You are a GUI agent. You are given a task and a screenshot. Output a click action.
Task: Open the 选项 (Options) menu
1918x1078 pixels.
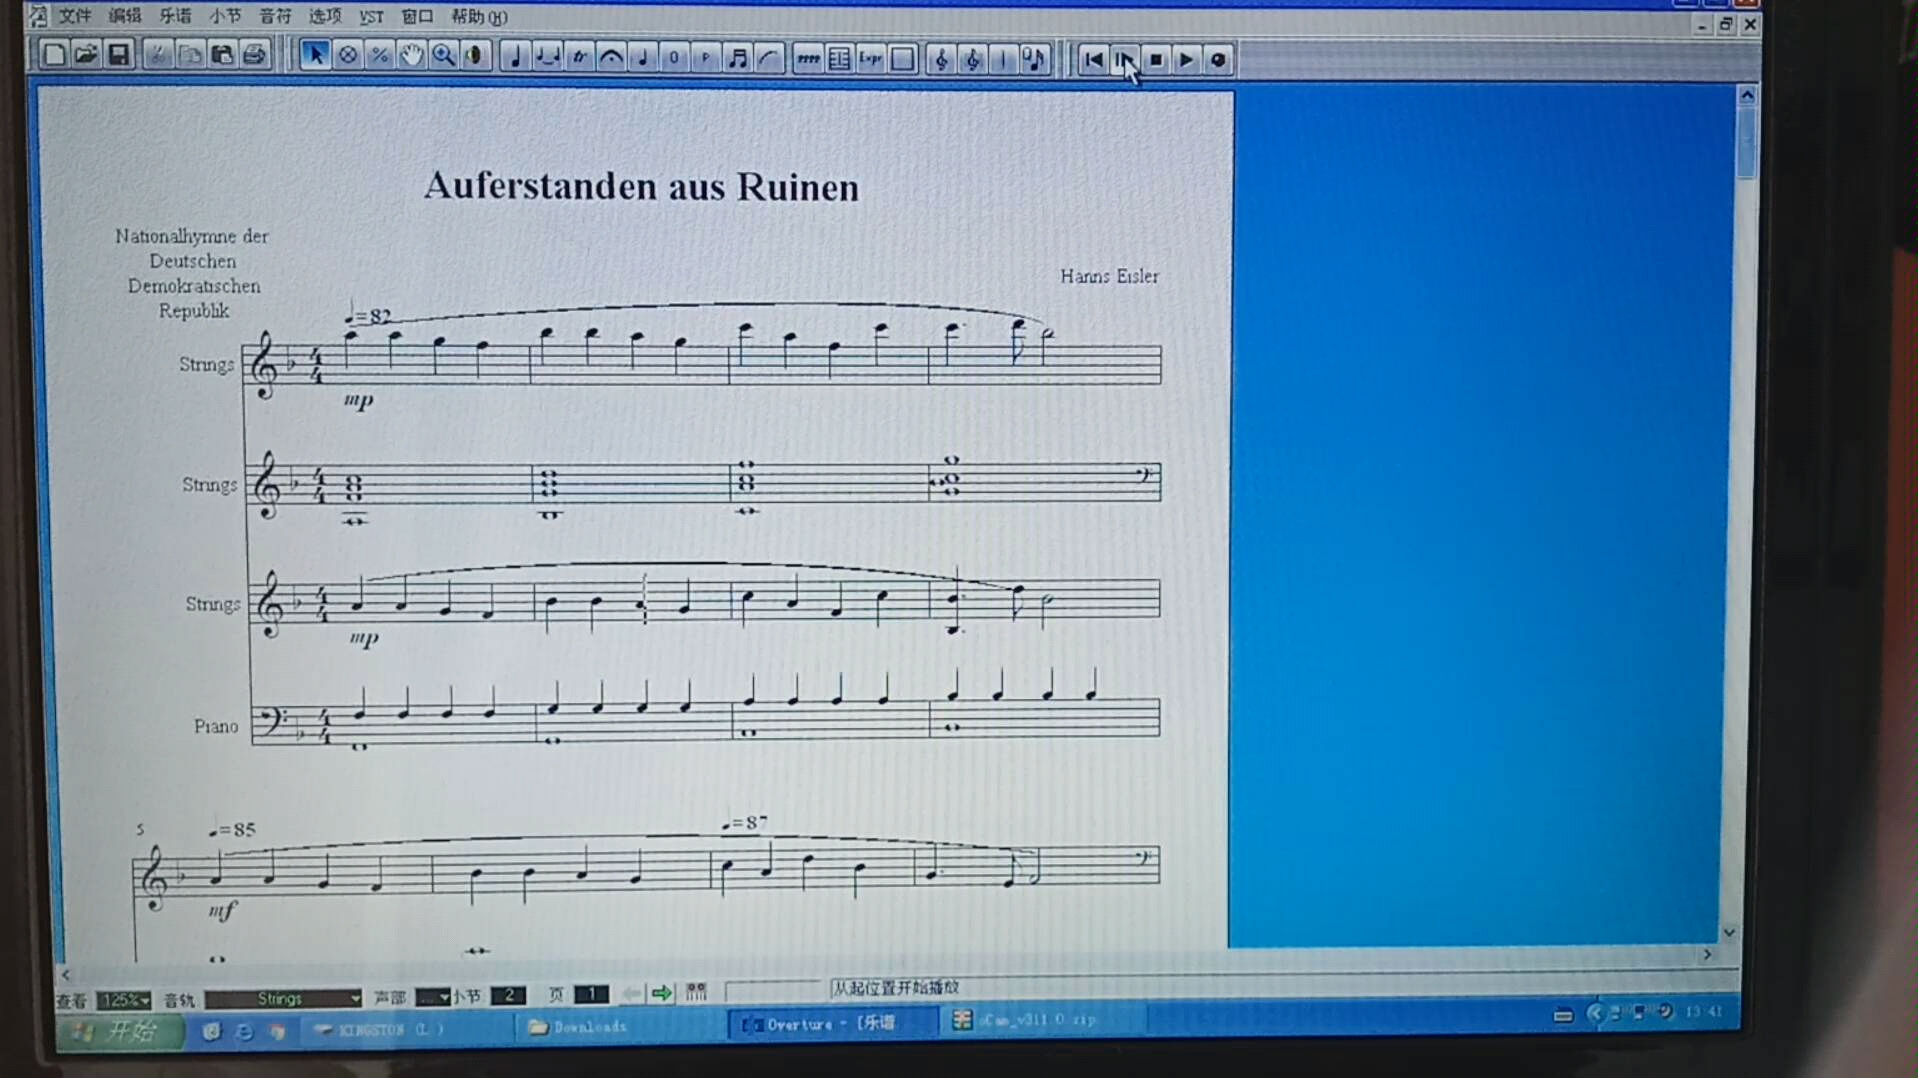pos(325,16)
